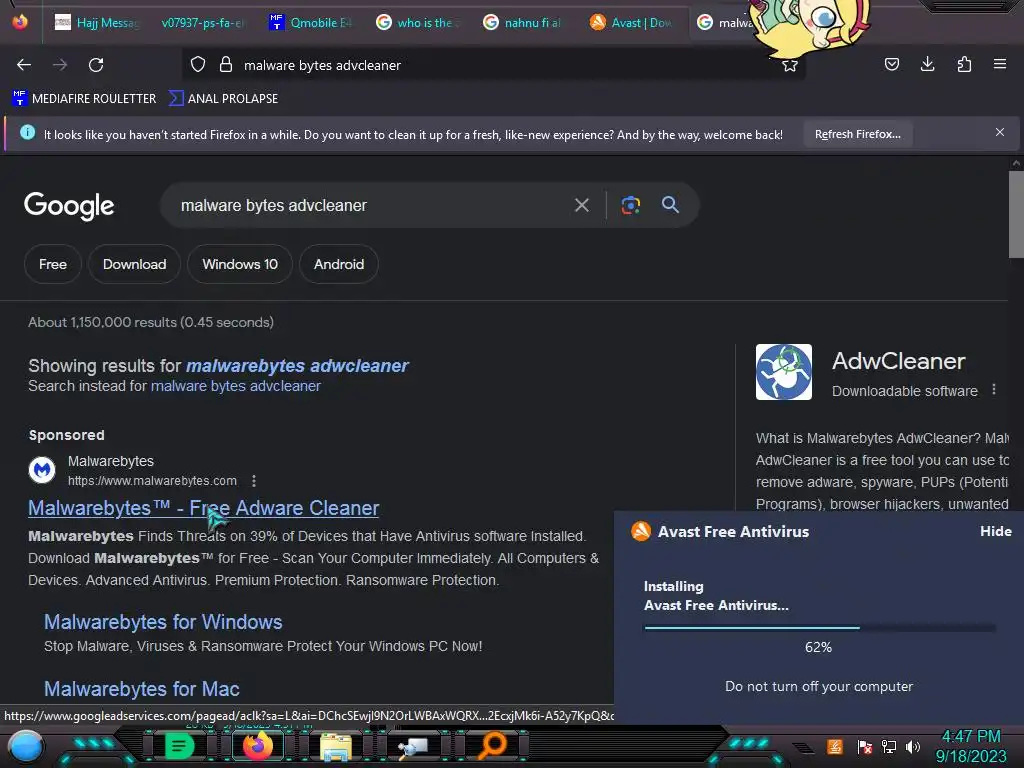Screen dimensions: 1024x768
Task: Open the Action Center flag tray icon
Action: [864, 746]
